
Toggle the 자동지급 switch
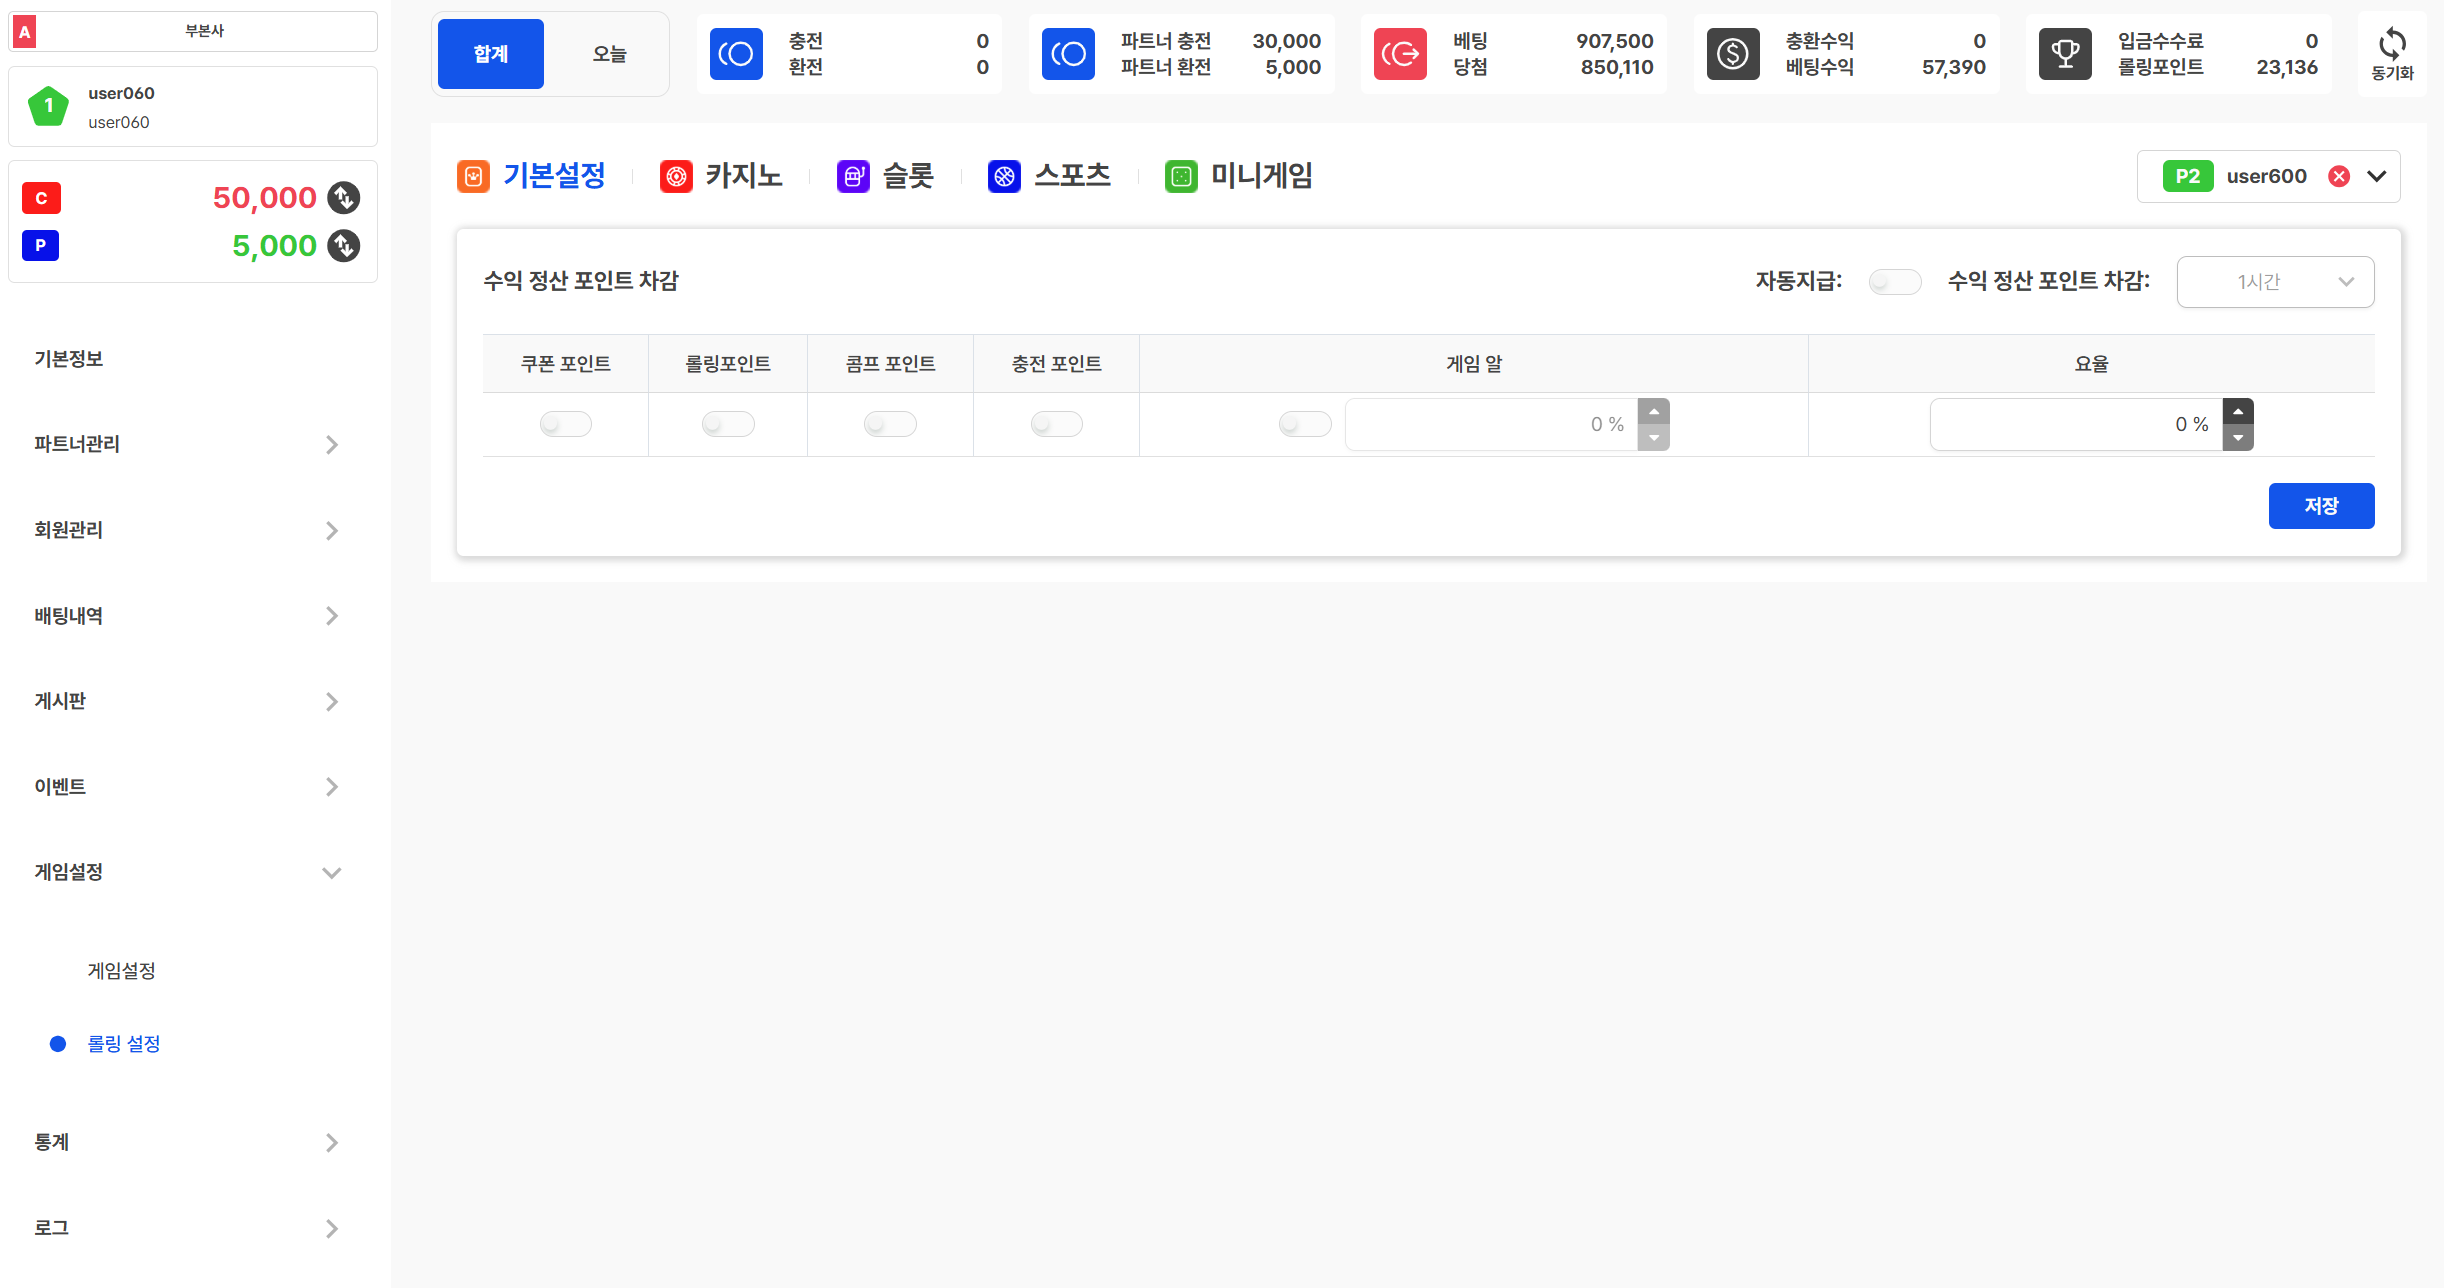(1894, 282)
